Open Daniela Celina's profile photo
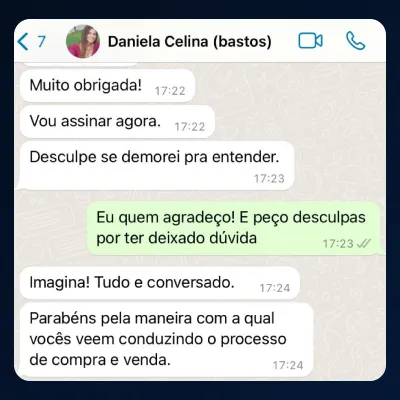The image size is (400, 400). point(83,42)
